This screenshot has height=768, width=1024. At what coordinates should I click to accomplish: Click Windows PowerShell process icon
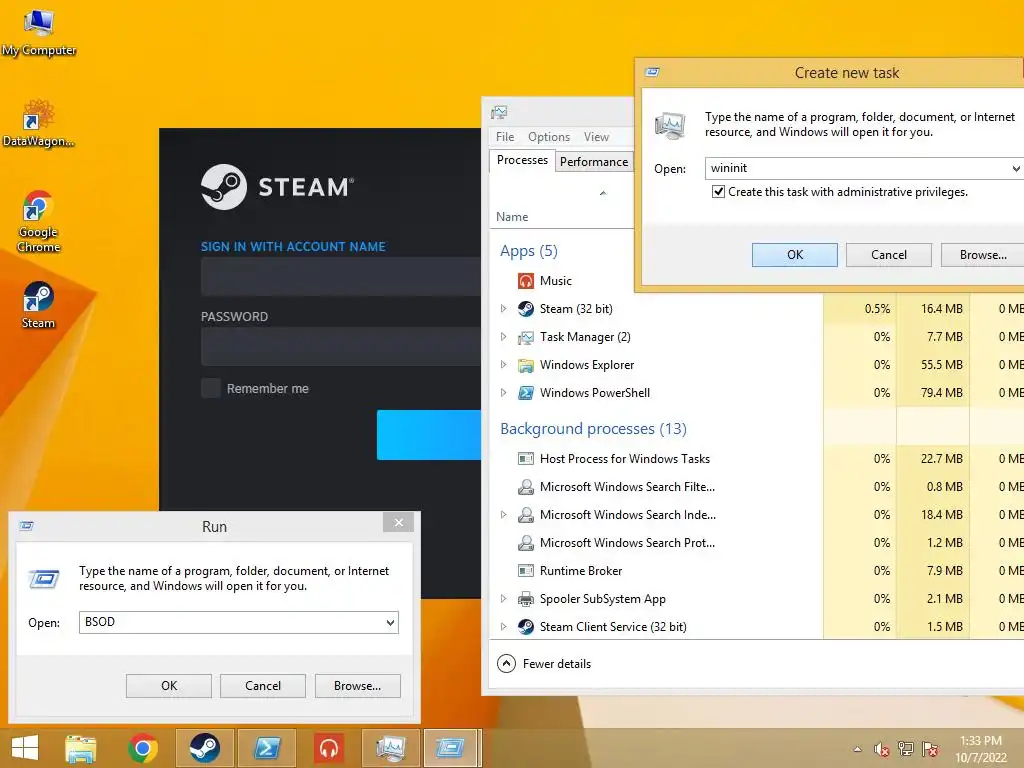click(x=526, y=392)
